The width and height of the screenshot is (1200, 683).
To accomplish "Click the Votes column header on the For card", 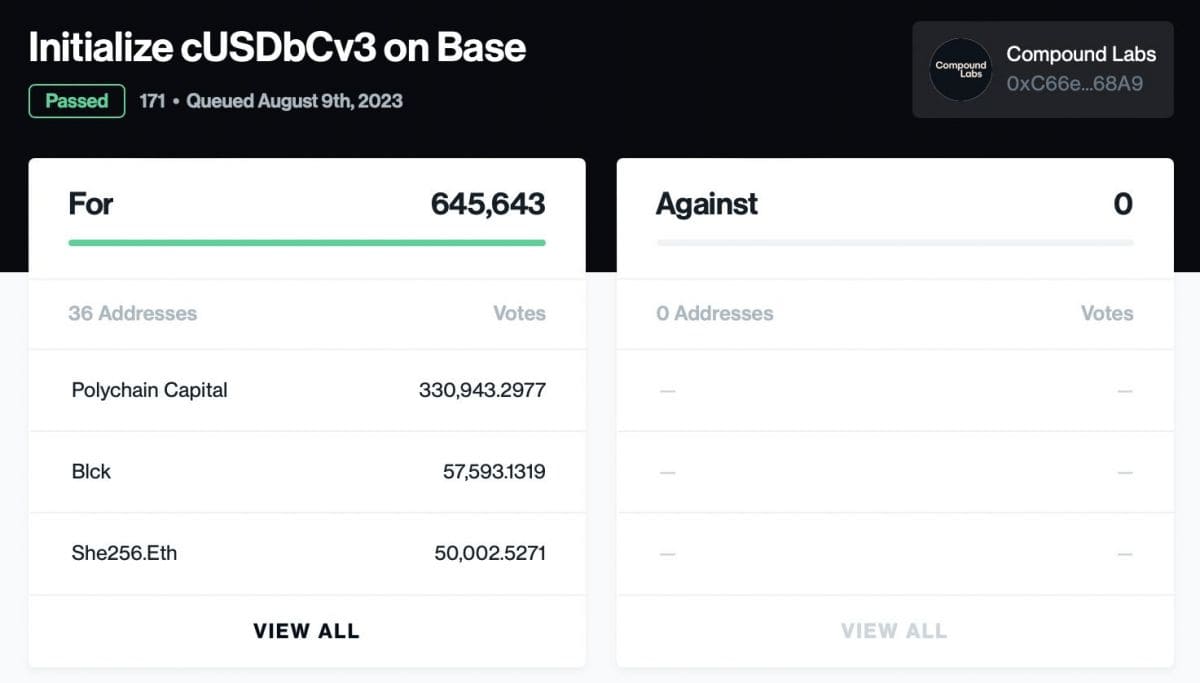I will (x=520, y=313).
